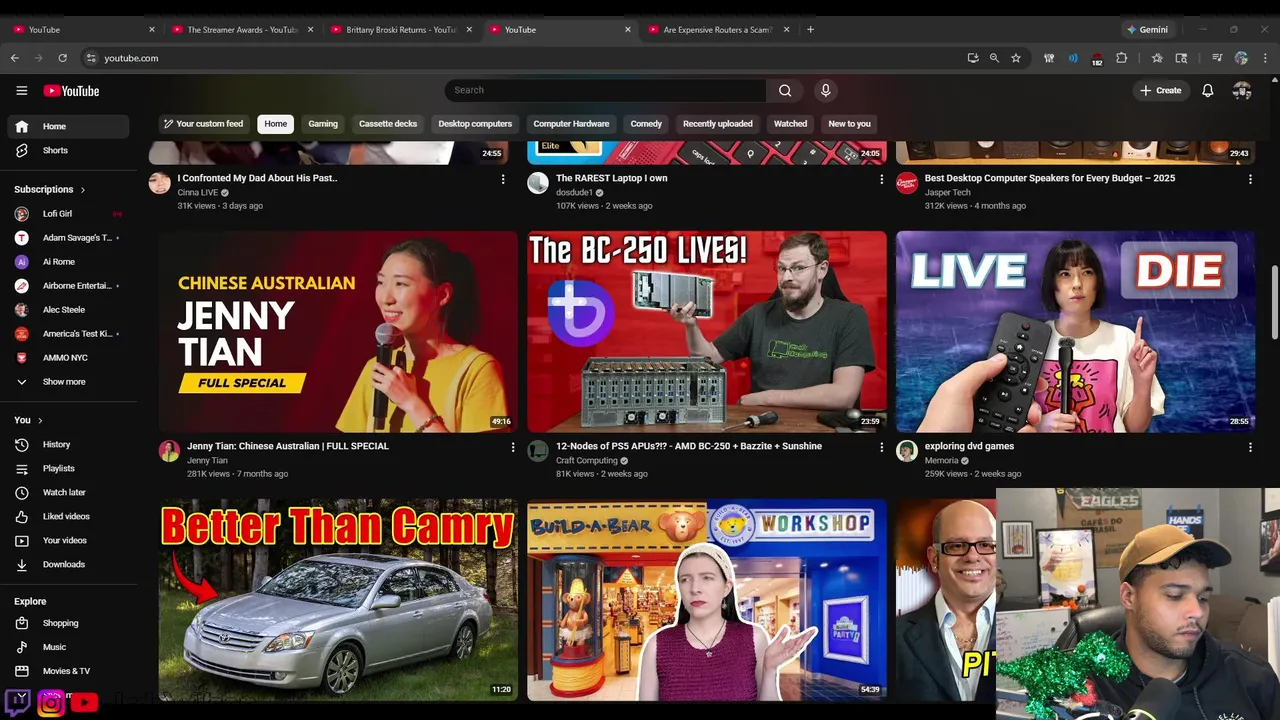Select the Gaming filter chip

coord(323,124)
